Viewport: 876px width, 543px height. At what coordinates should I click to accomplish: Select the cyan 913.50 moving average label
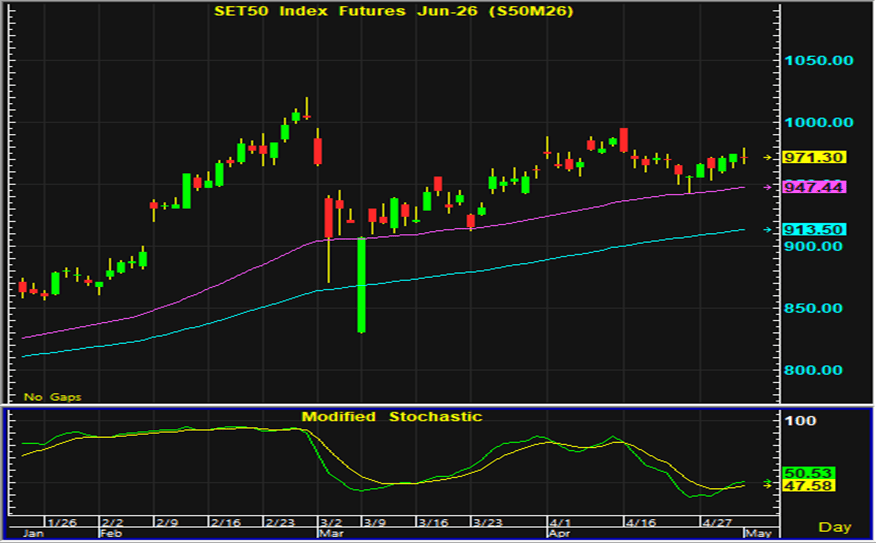tap(815, 230)
